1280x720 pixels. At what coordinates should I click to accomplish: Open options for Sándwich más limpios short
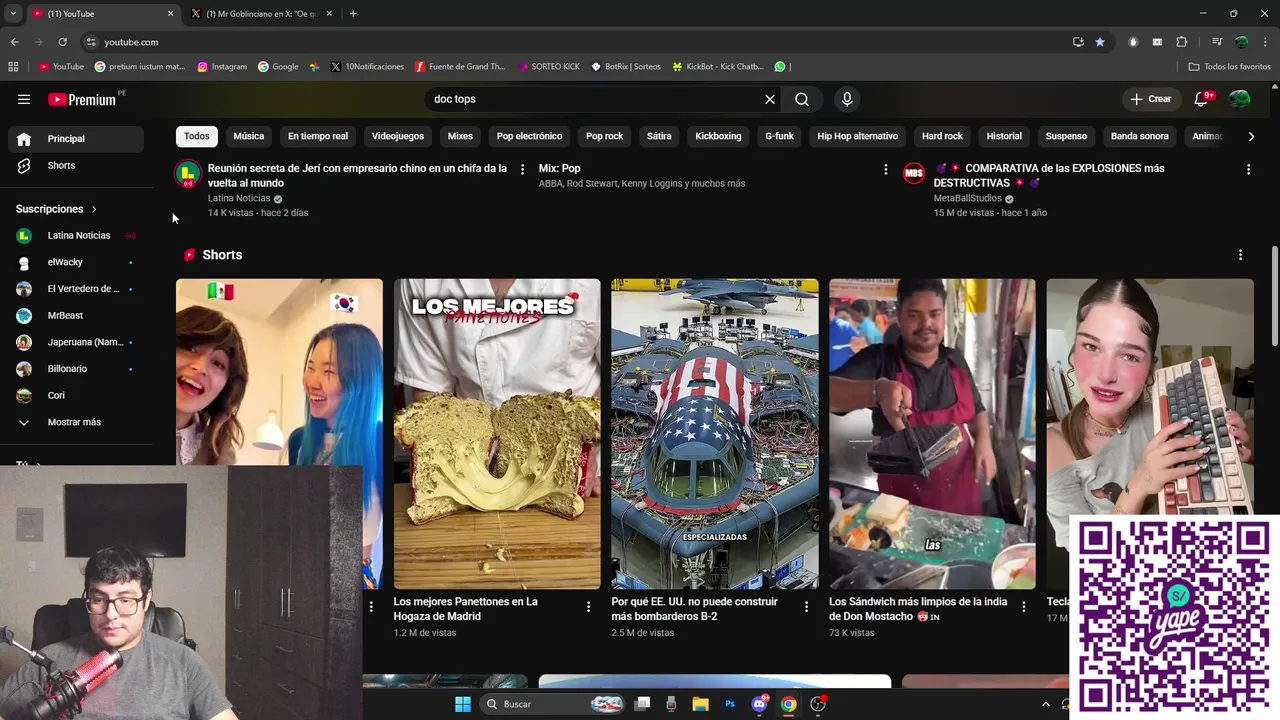pos(1023,606)
